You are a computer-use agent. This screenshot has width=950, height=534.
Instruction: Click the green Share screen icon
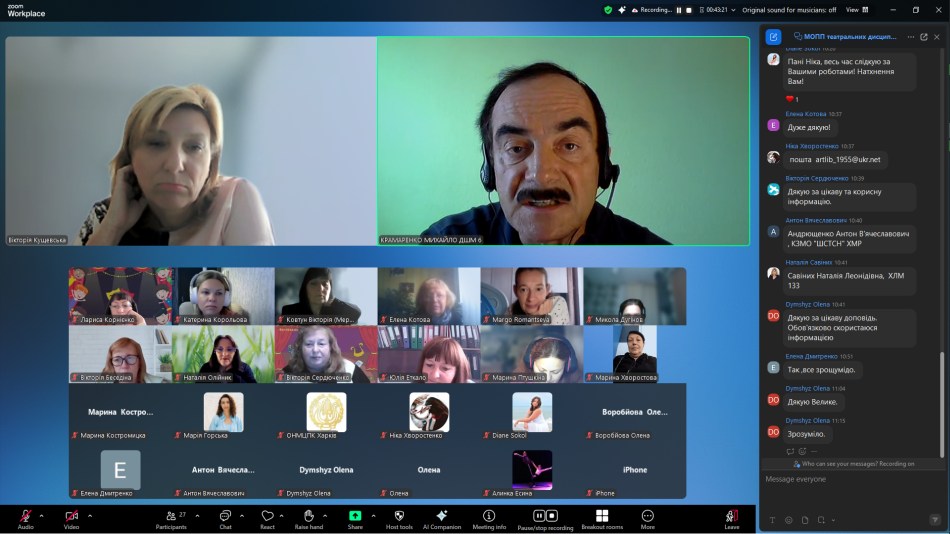(355, 516)
